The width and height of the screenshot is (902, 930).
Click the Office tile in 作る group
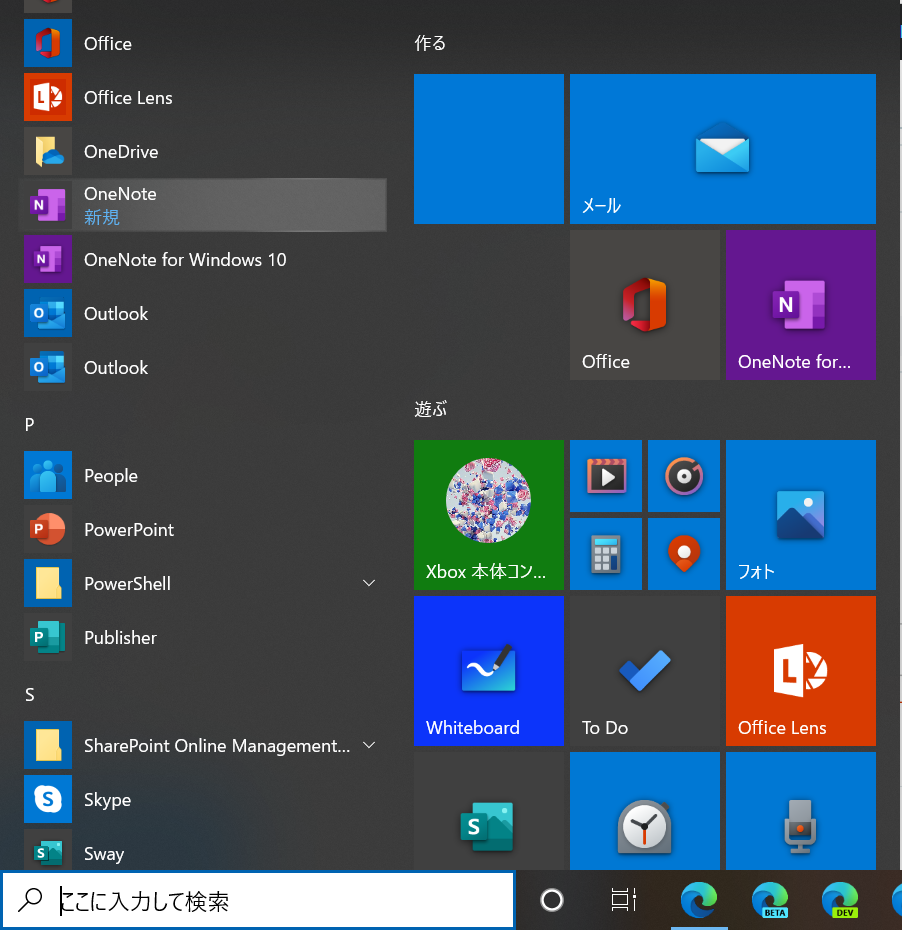pos(645,305)
